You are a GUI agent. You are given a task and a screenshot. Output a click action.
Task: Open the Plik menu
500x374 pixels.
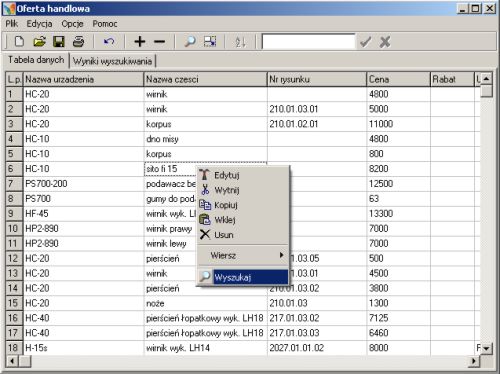[x=12, y=24]
